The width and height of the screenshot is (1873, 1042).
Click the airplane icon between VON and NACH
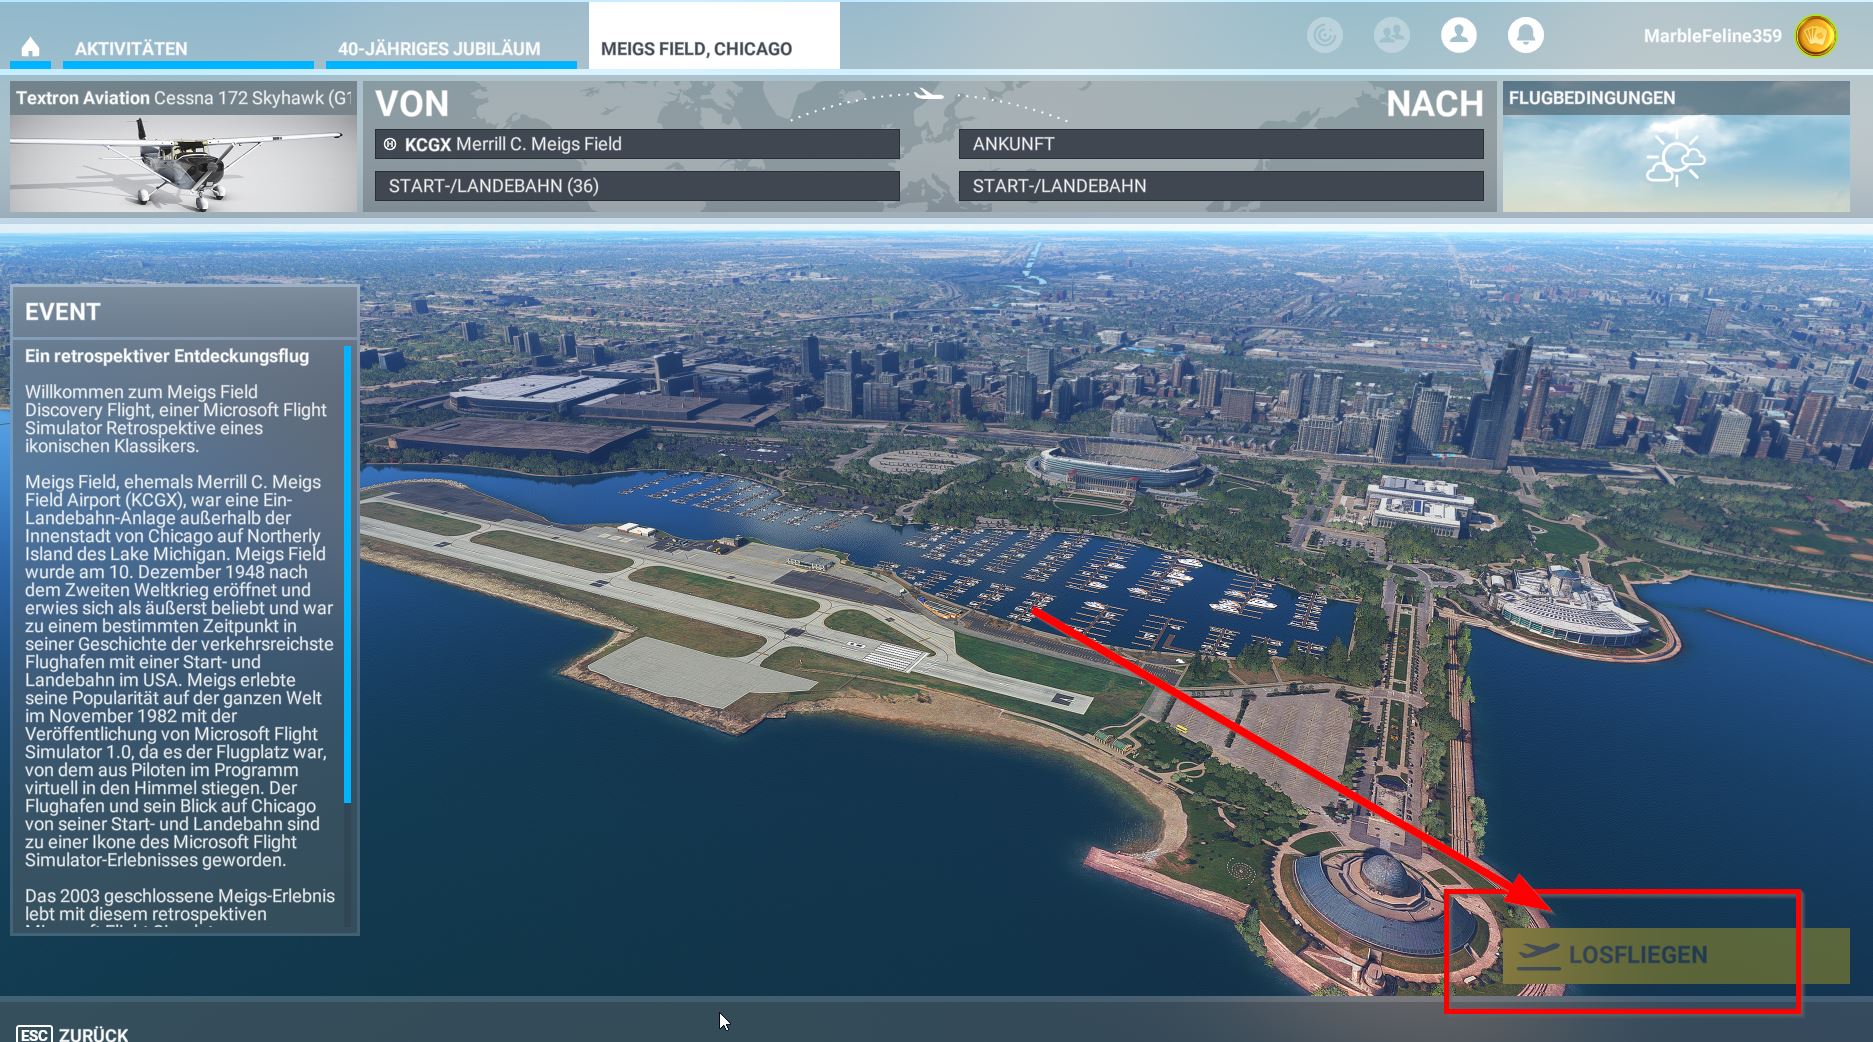929,95
